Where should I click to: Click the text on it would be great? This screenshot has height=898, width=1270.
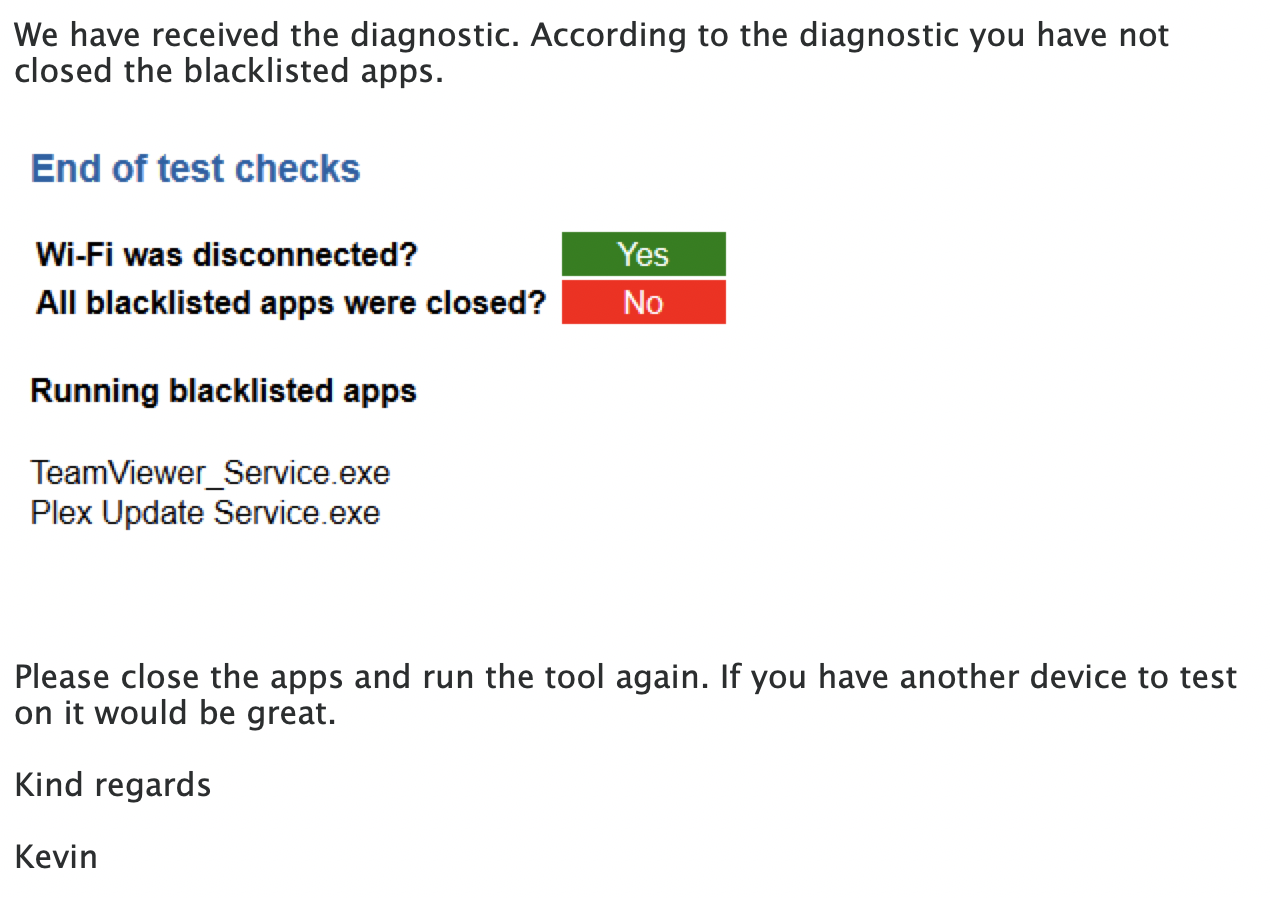pyautogui.click(x=175, y=715)
